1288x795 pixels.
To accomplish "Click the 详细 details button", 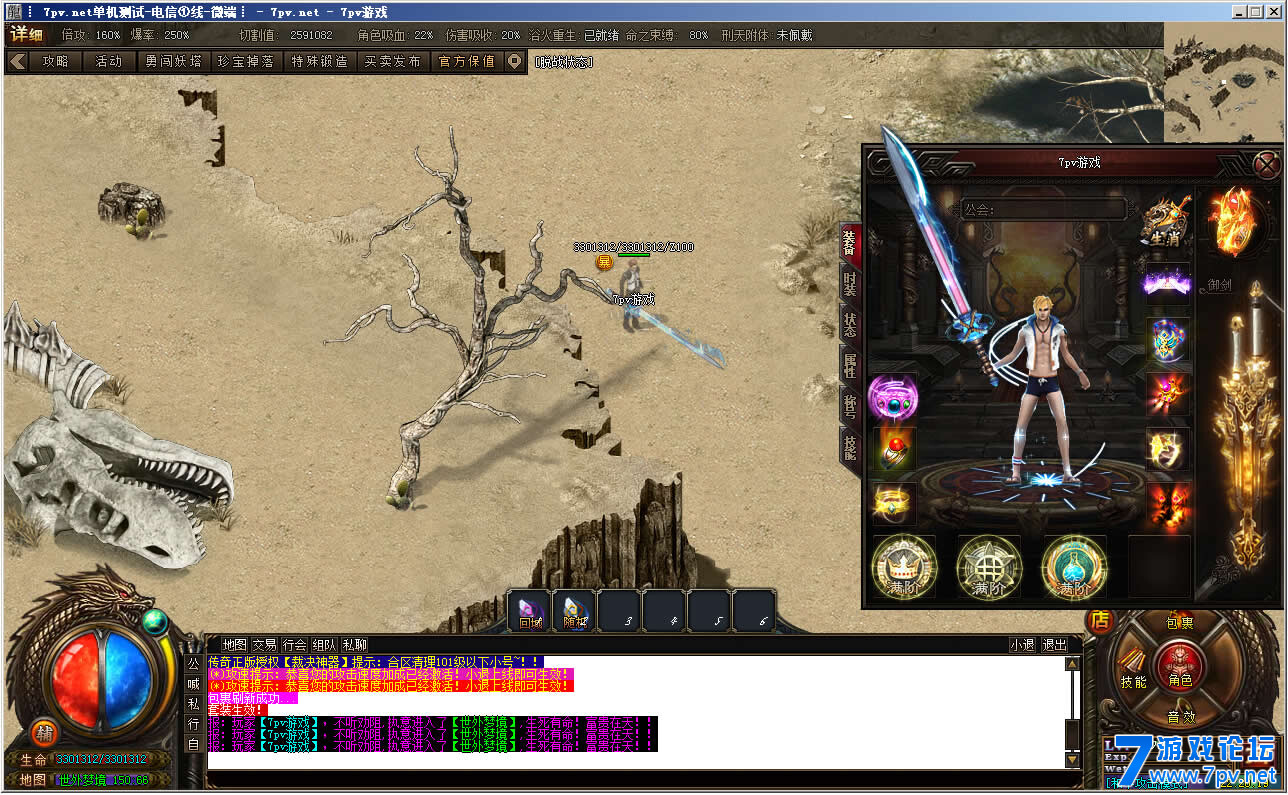I will pyautogui.click(x=27, y=34).
